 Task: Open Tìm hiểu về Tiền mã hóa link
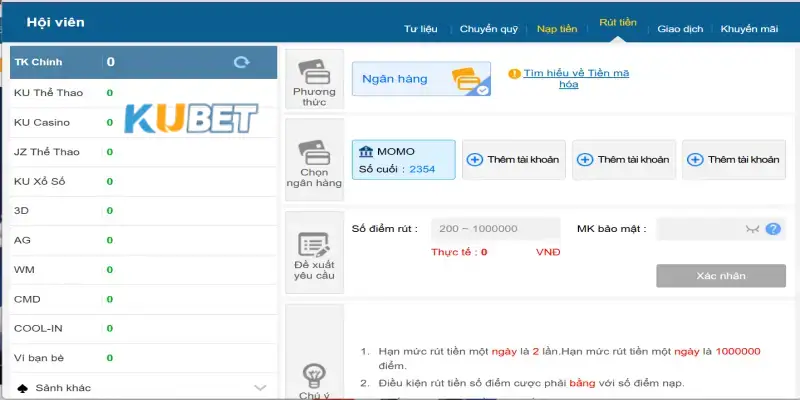pos(576,79)
